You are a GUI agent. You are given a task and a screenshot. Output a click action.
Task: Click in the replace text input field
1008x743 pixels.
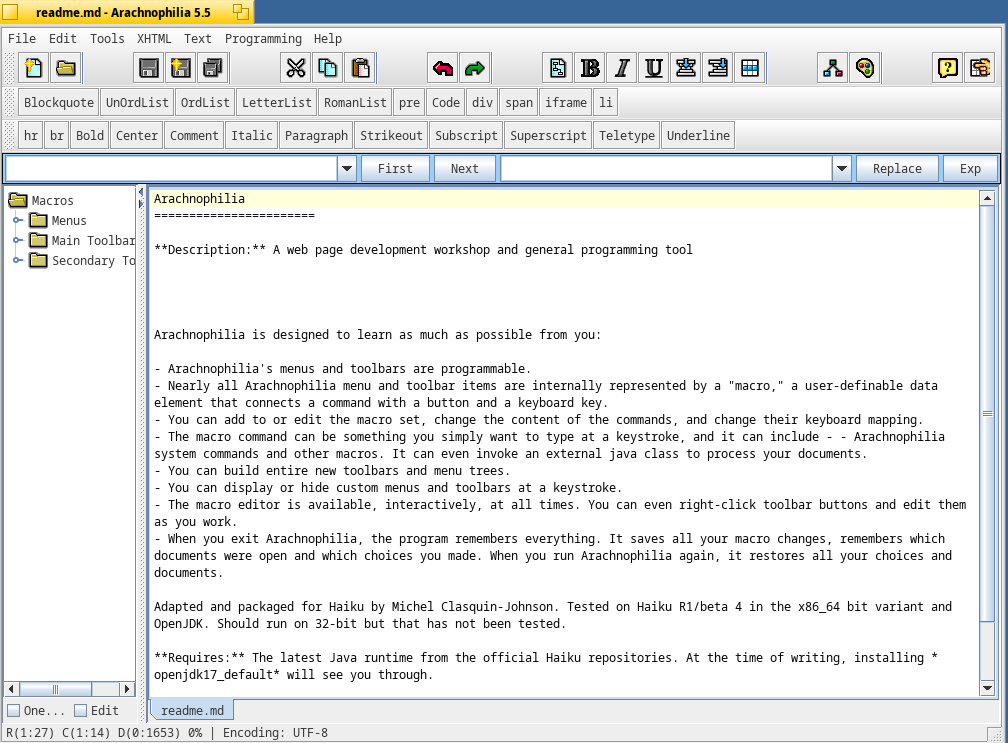[x=667, y=169]
